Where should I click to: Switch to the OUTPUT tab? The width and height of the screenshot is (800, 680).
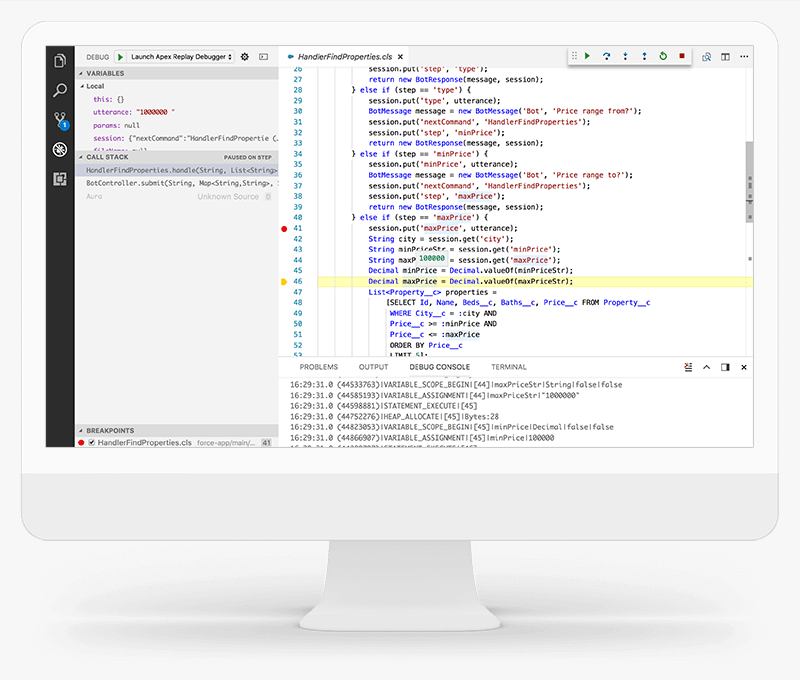click(x=373, y=367)
